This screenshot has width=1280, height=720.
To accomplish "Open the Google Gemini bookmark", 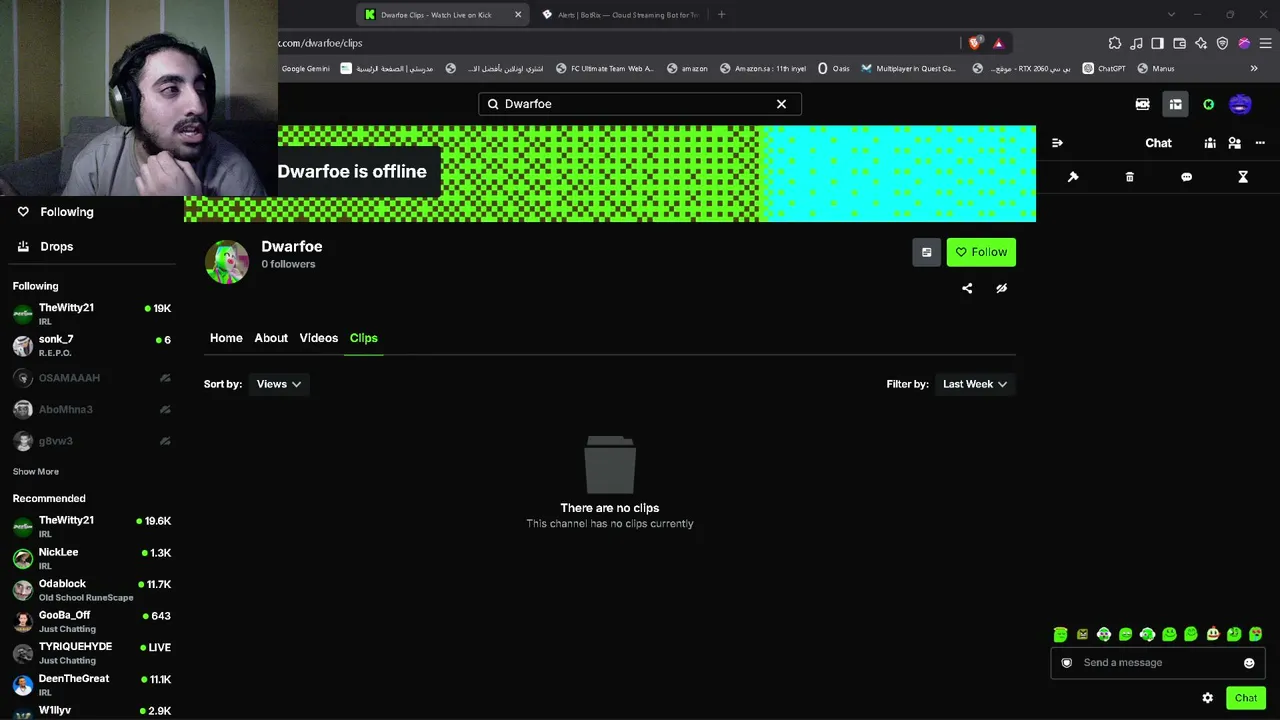I will 305,69.
